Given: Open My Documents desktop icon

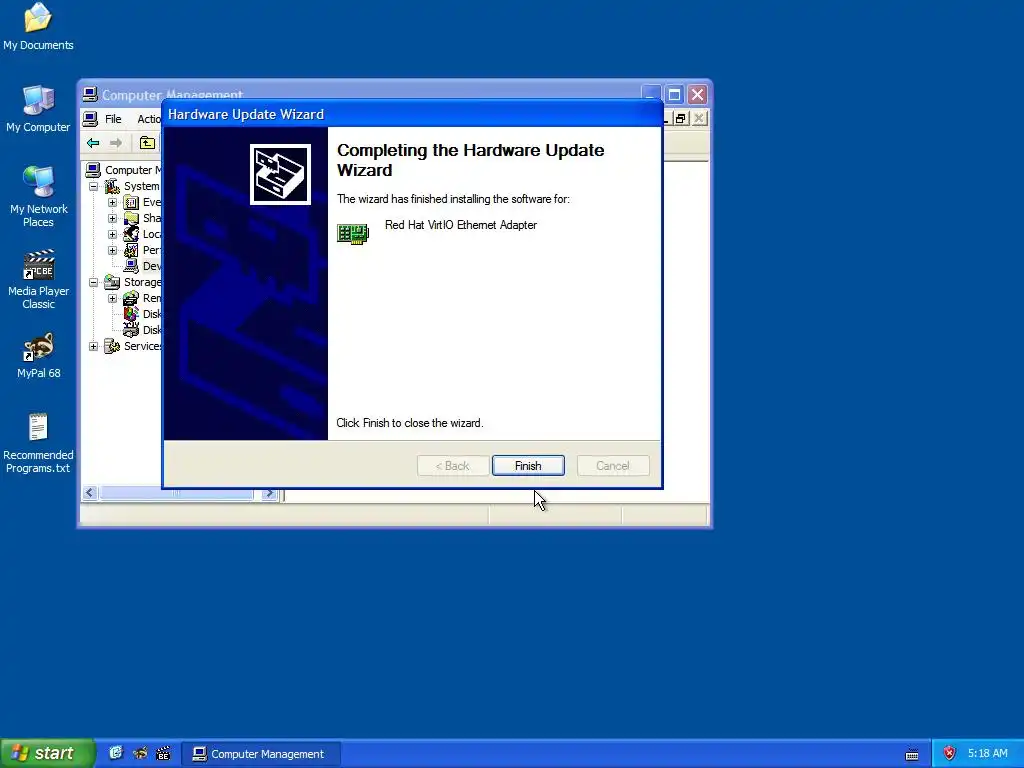Looking at the screenshot, I should pyautogui.click(x=38, y=27).
